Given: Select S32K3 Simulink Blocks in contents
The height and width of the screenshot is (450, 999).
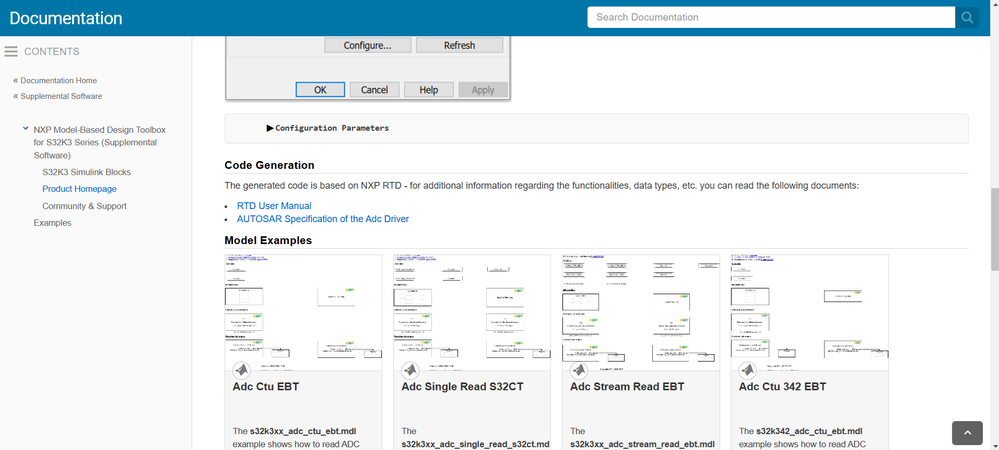Looking at the screenshot, I should pos(86,172).
